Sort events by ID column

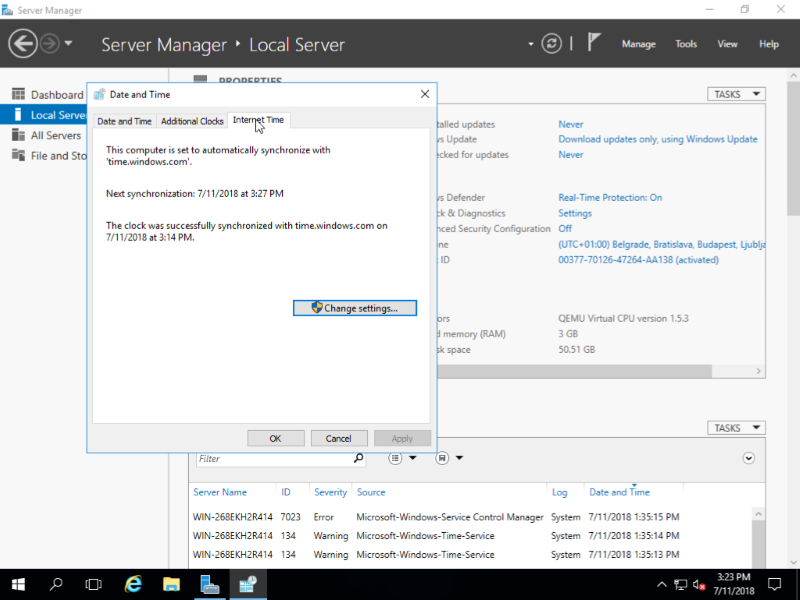click(286, 492)
